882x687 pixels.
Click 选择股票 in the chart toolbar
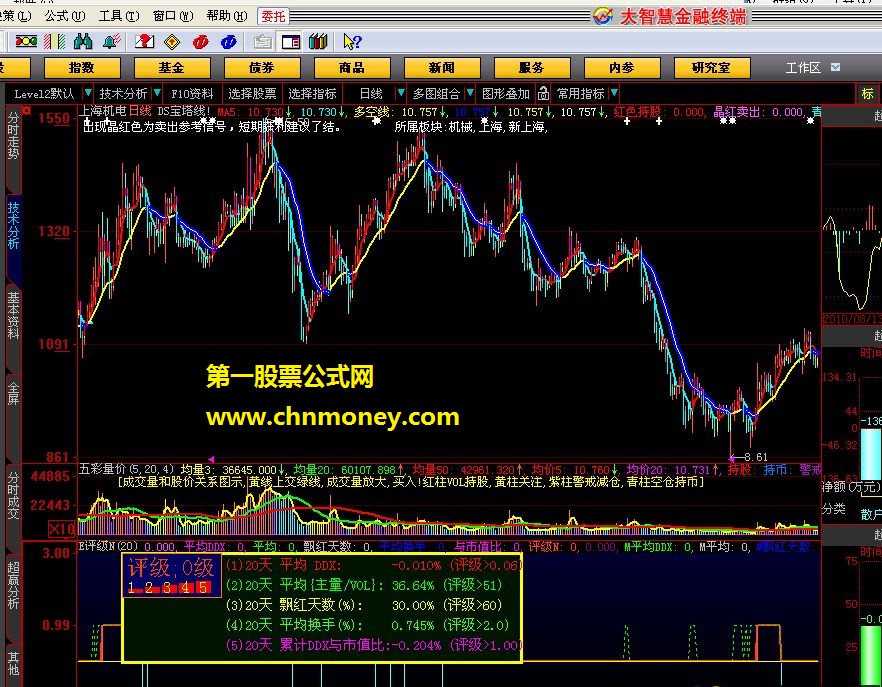(252, 93)
